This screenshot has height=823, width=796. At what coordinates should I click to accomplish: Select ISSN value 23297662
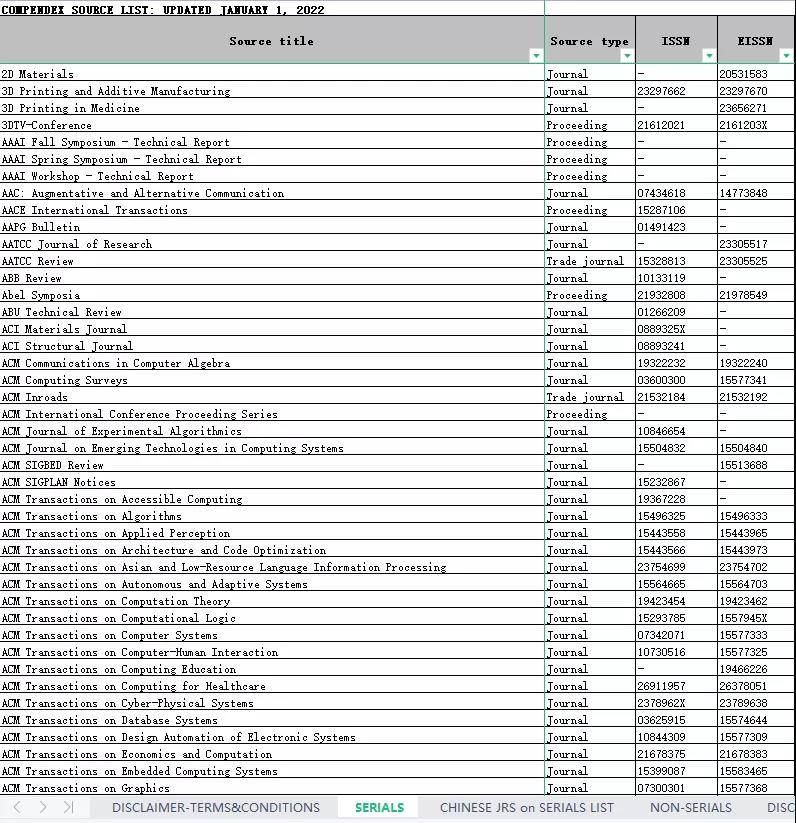(x=676, y=91)
